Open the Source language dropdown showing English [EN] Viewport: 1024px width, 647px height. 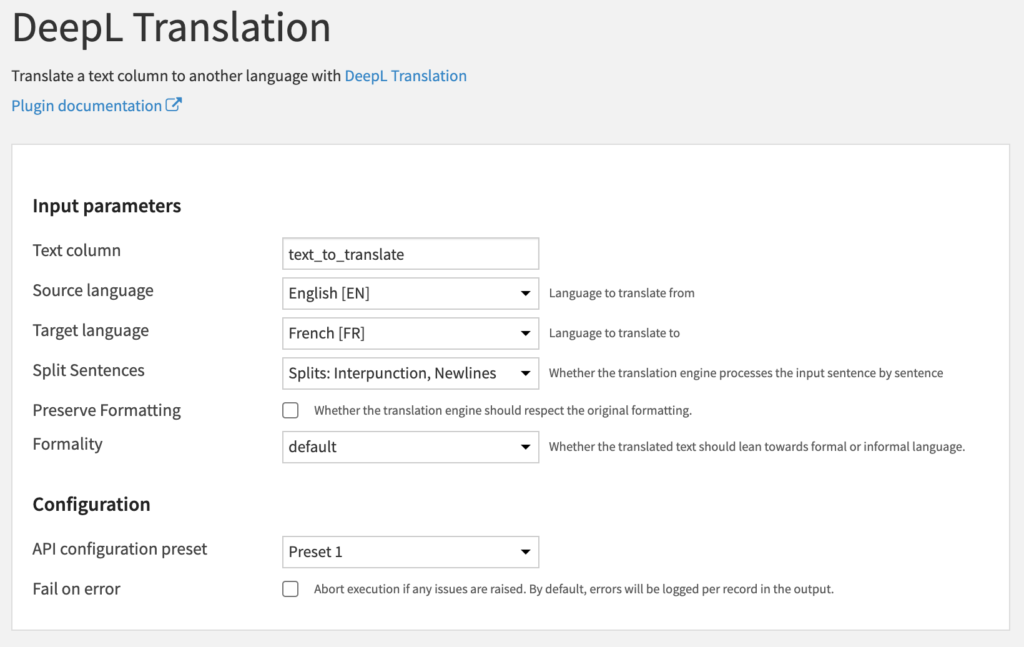click(410, 293)
